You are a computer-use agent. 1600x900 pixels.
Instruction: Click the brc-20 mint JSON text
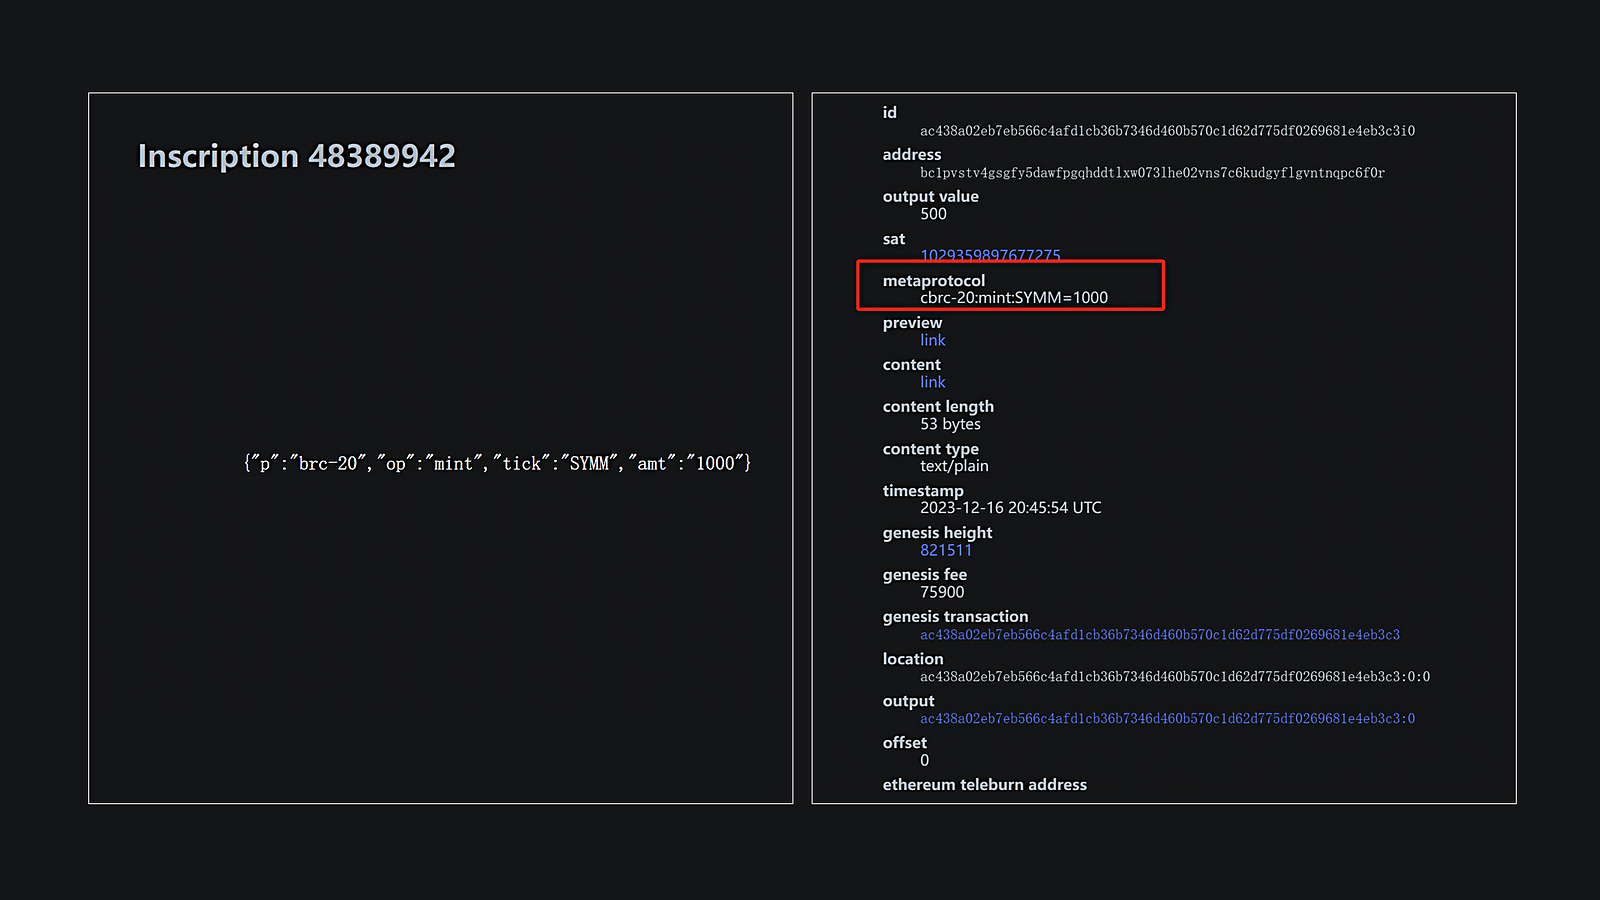pos(497,463)
